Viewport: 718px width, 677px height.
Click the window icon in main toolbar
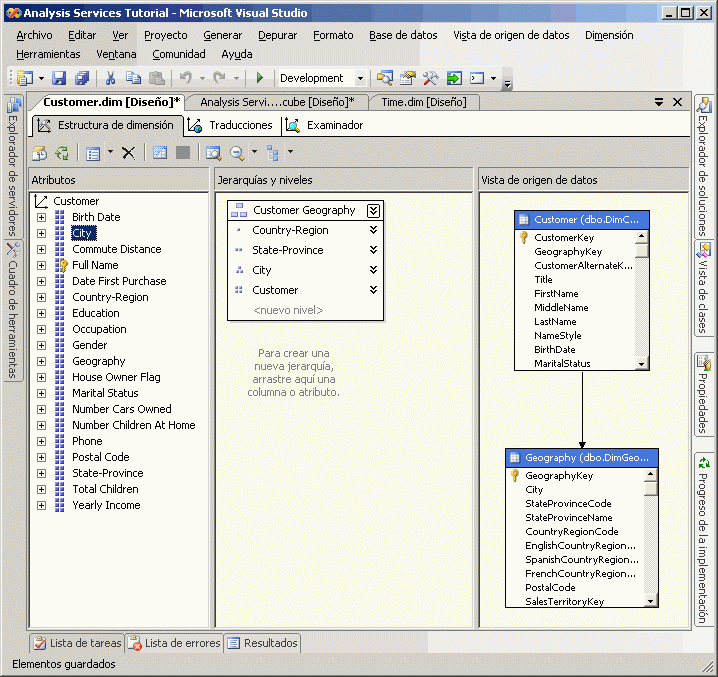(477, 78)
